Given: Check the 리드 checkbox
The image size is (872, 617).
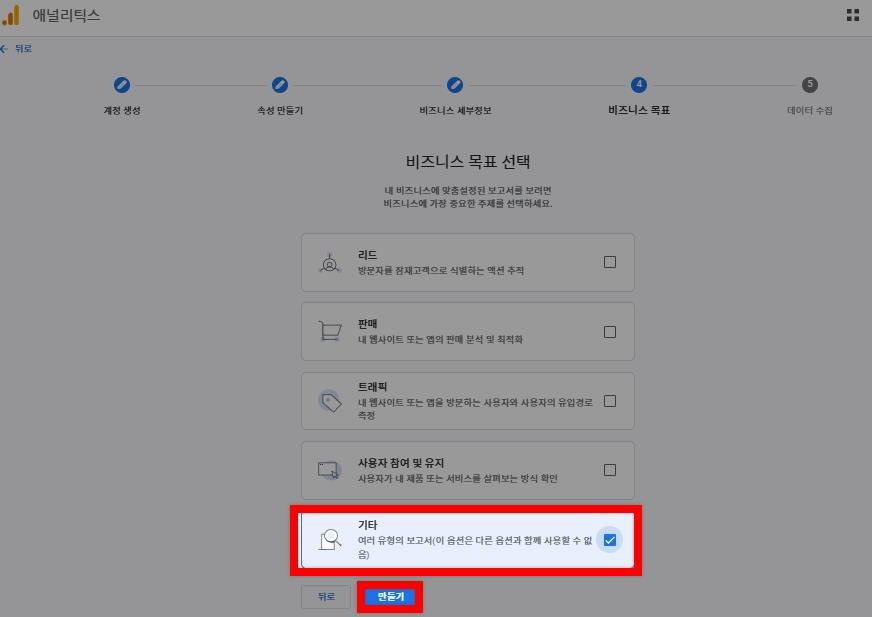Looking at the screenshot, I should tap(610, 262).
